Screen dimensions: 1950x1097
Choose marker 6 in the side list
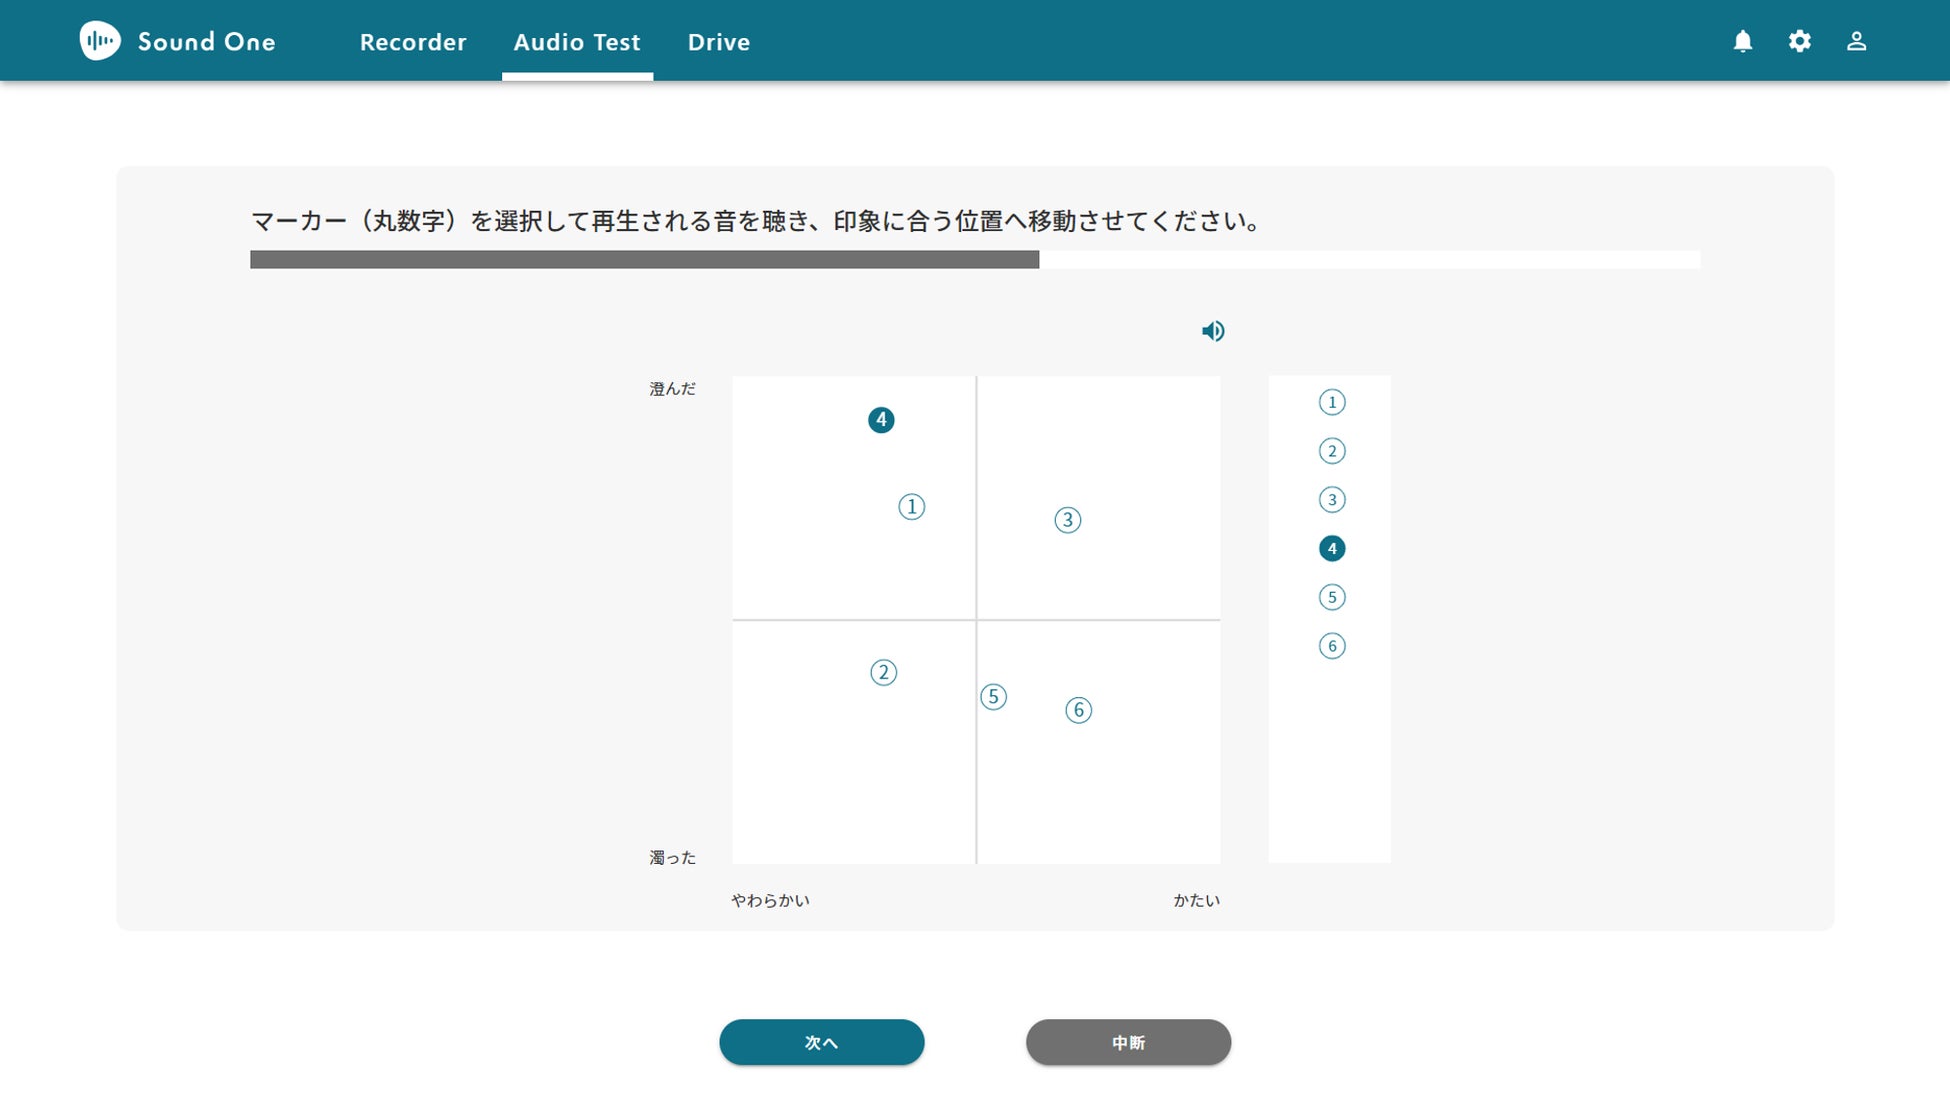1332,646
